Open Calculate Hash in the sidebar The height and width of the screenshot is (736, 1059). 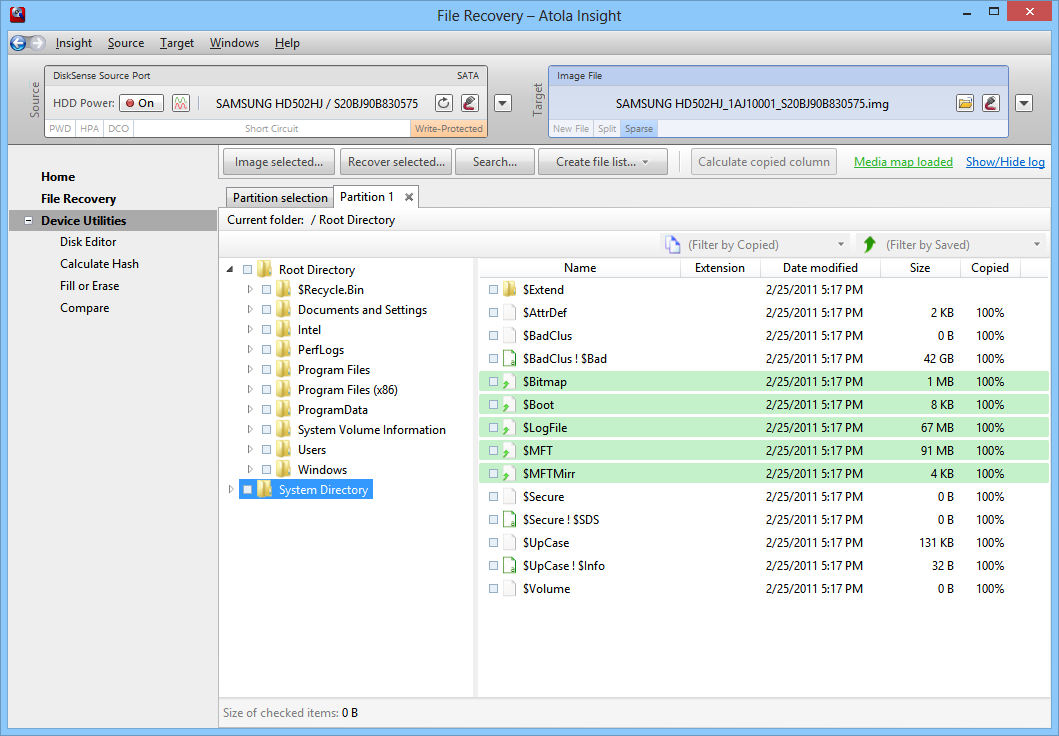(99, 264)
